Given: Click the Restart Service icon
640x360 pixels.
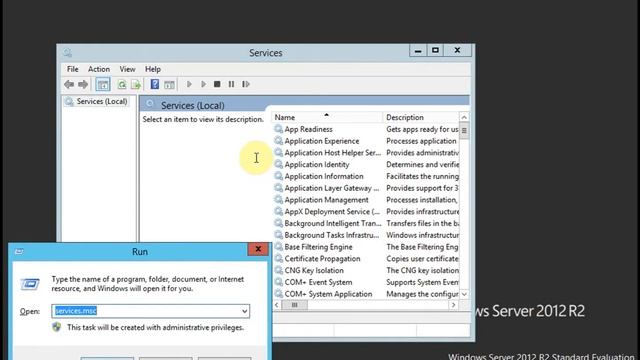Looking at the screenshot, I should tap(246, 84).
